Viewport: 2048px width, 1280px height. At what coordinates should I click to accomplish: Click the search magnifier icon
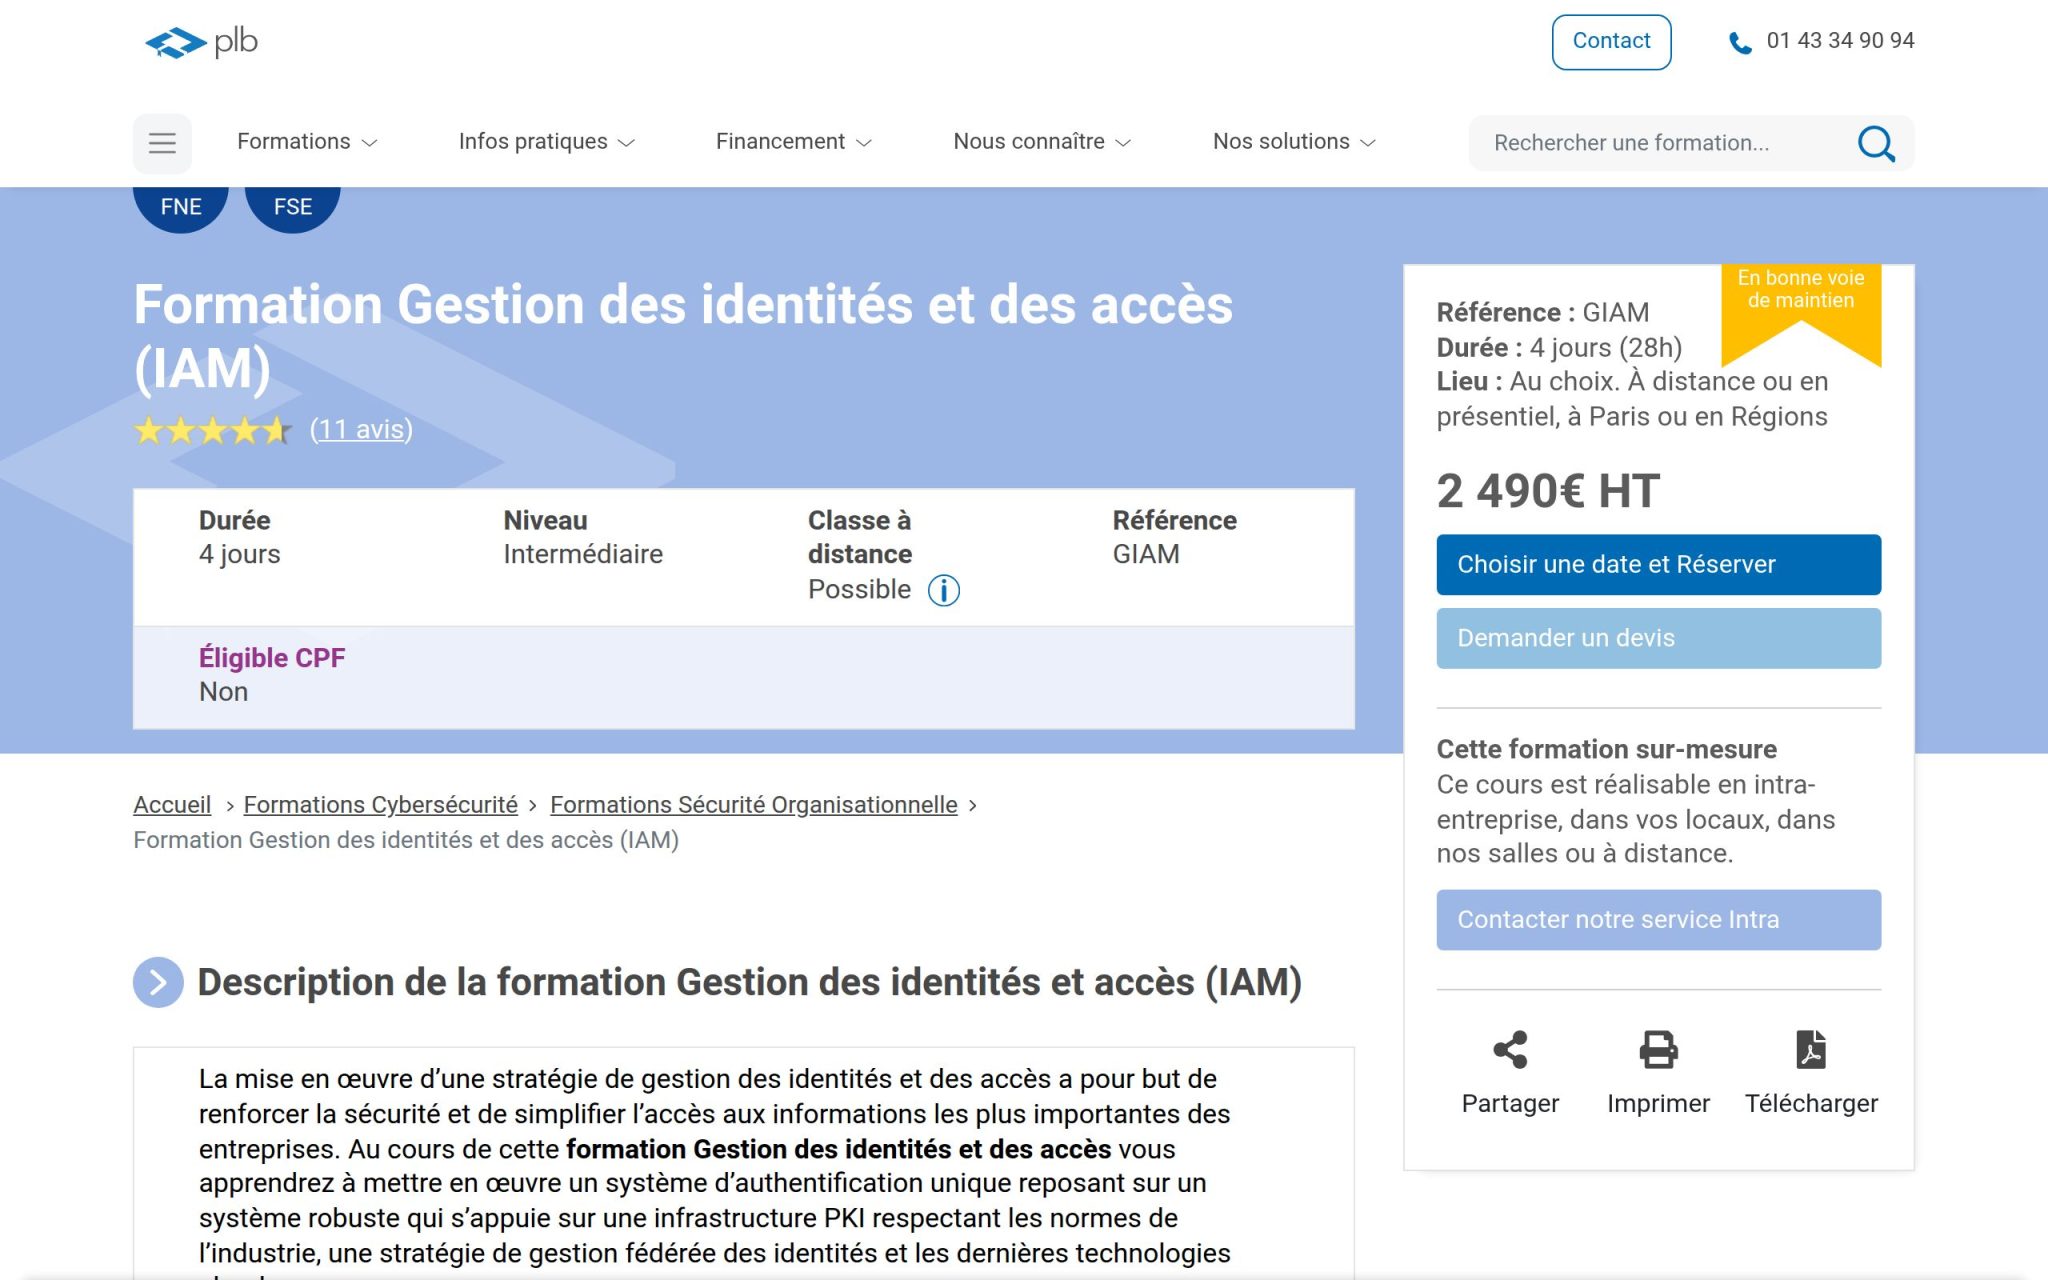point(1876,143)
